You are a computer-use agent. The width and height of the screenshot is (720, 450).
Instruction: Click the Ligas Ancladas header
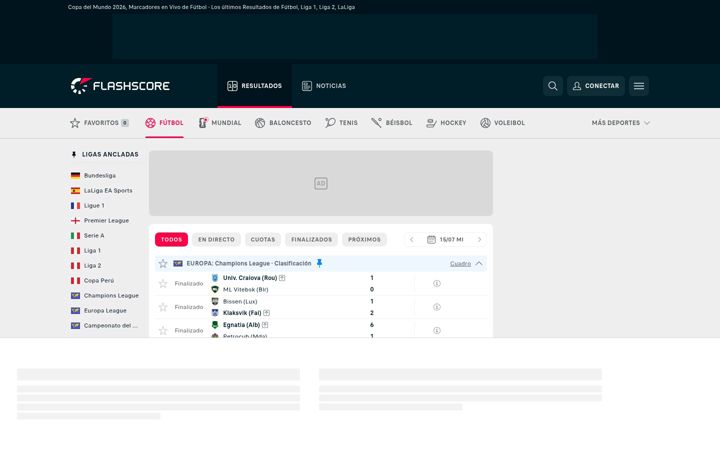pyautogui.click(x=105, y=154)
